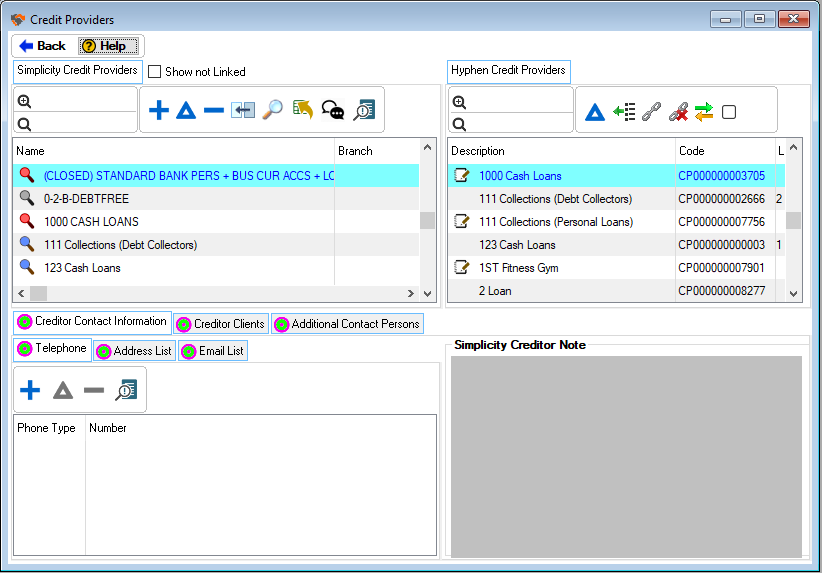The width and height of the screenshot is (822, 573).
Task: Click the green and orange swap arrows icon
Action: point(704,112)
